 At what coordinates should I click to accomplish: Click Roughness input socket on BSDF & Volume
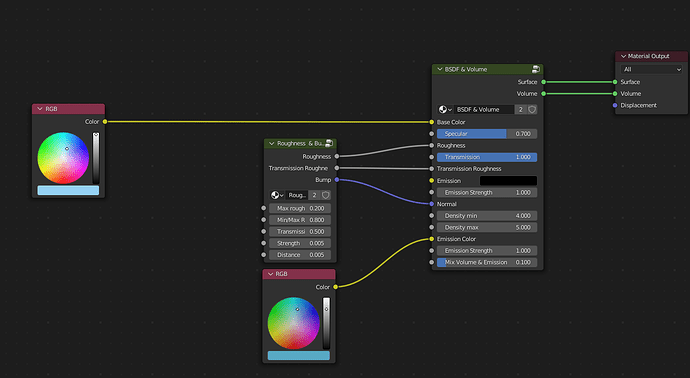432,145
